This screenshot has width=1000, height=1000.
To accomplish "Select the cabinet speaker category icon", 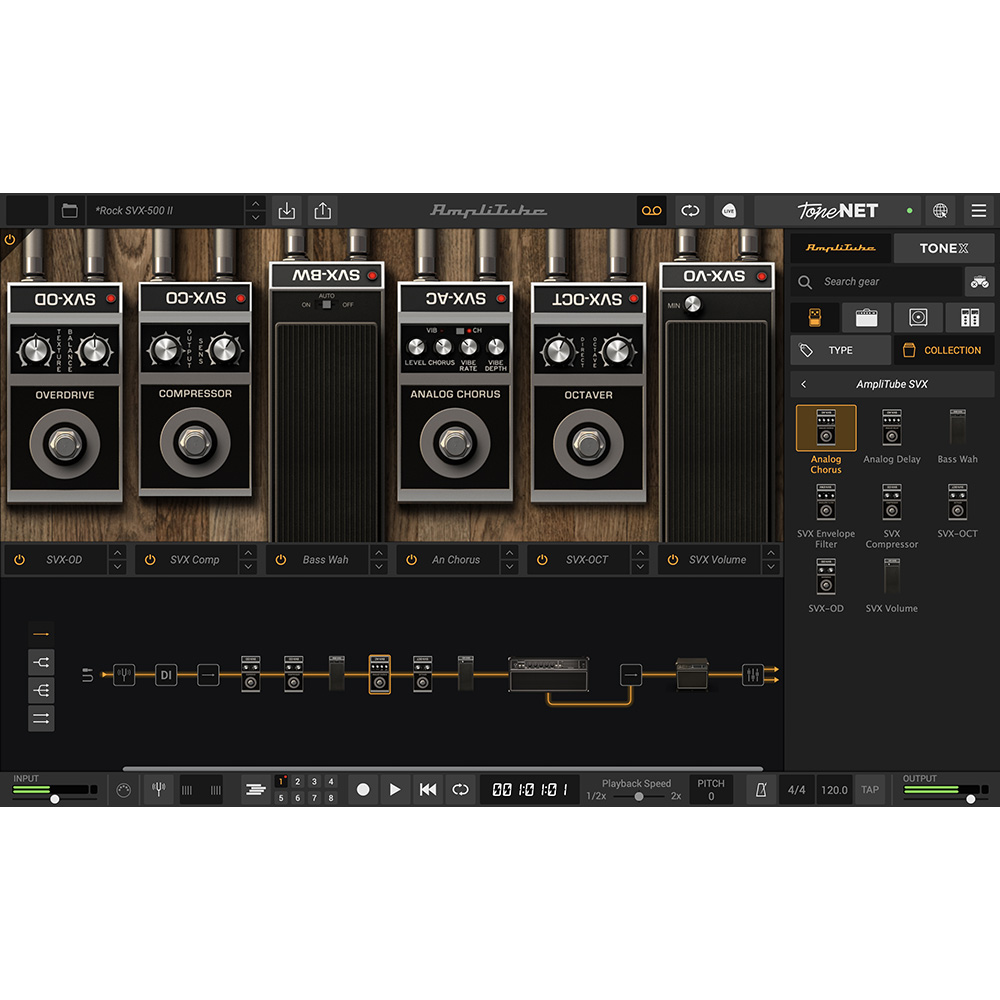I will 918,317.
